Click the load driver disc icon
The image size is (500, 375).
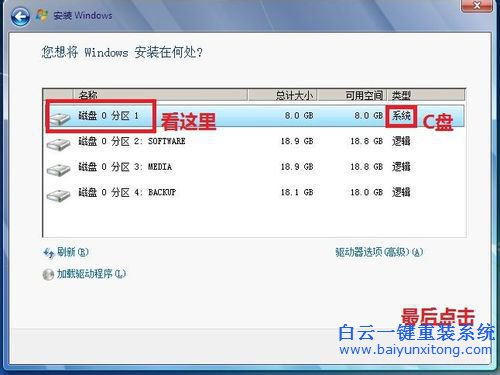click(48, 275)
